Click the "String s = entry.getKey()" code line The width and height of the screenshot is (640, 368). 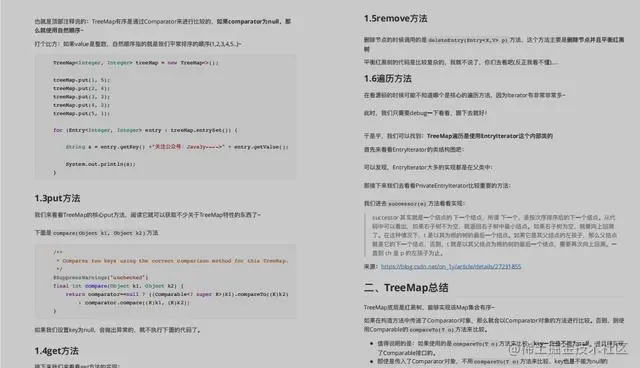(177, 147)
